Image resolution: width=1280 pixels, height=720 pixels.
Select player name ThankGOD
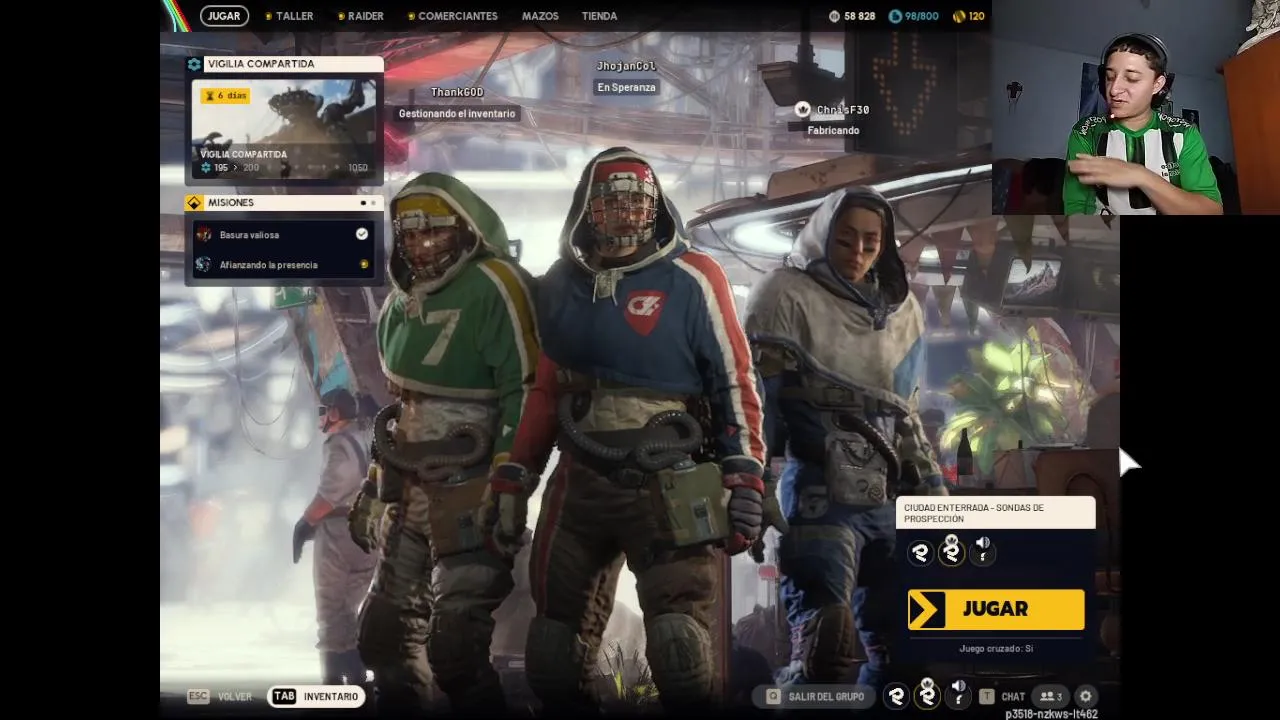click(457, 92)
